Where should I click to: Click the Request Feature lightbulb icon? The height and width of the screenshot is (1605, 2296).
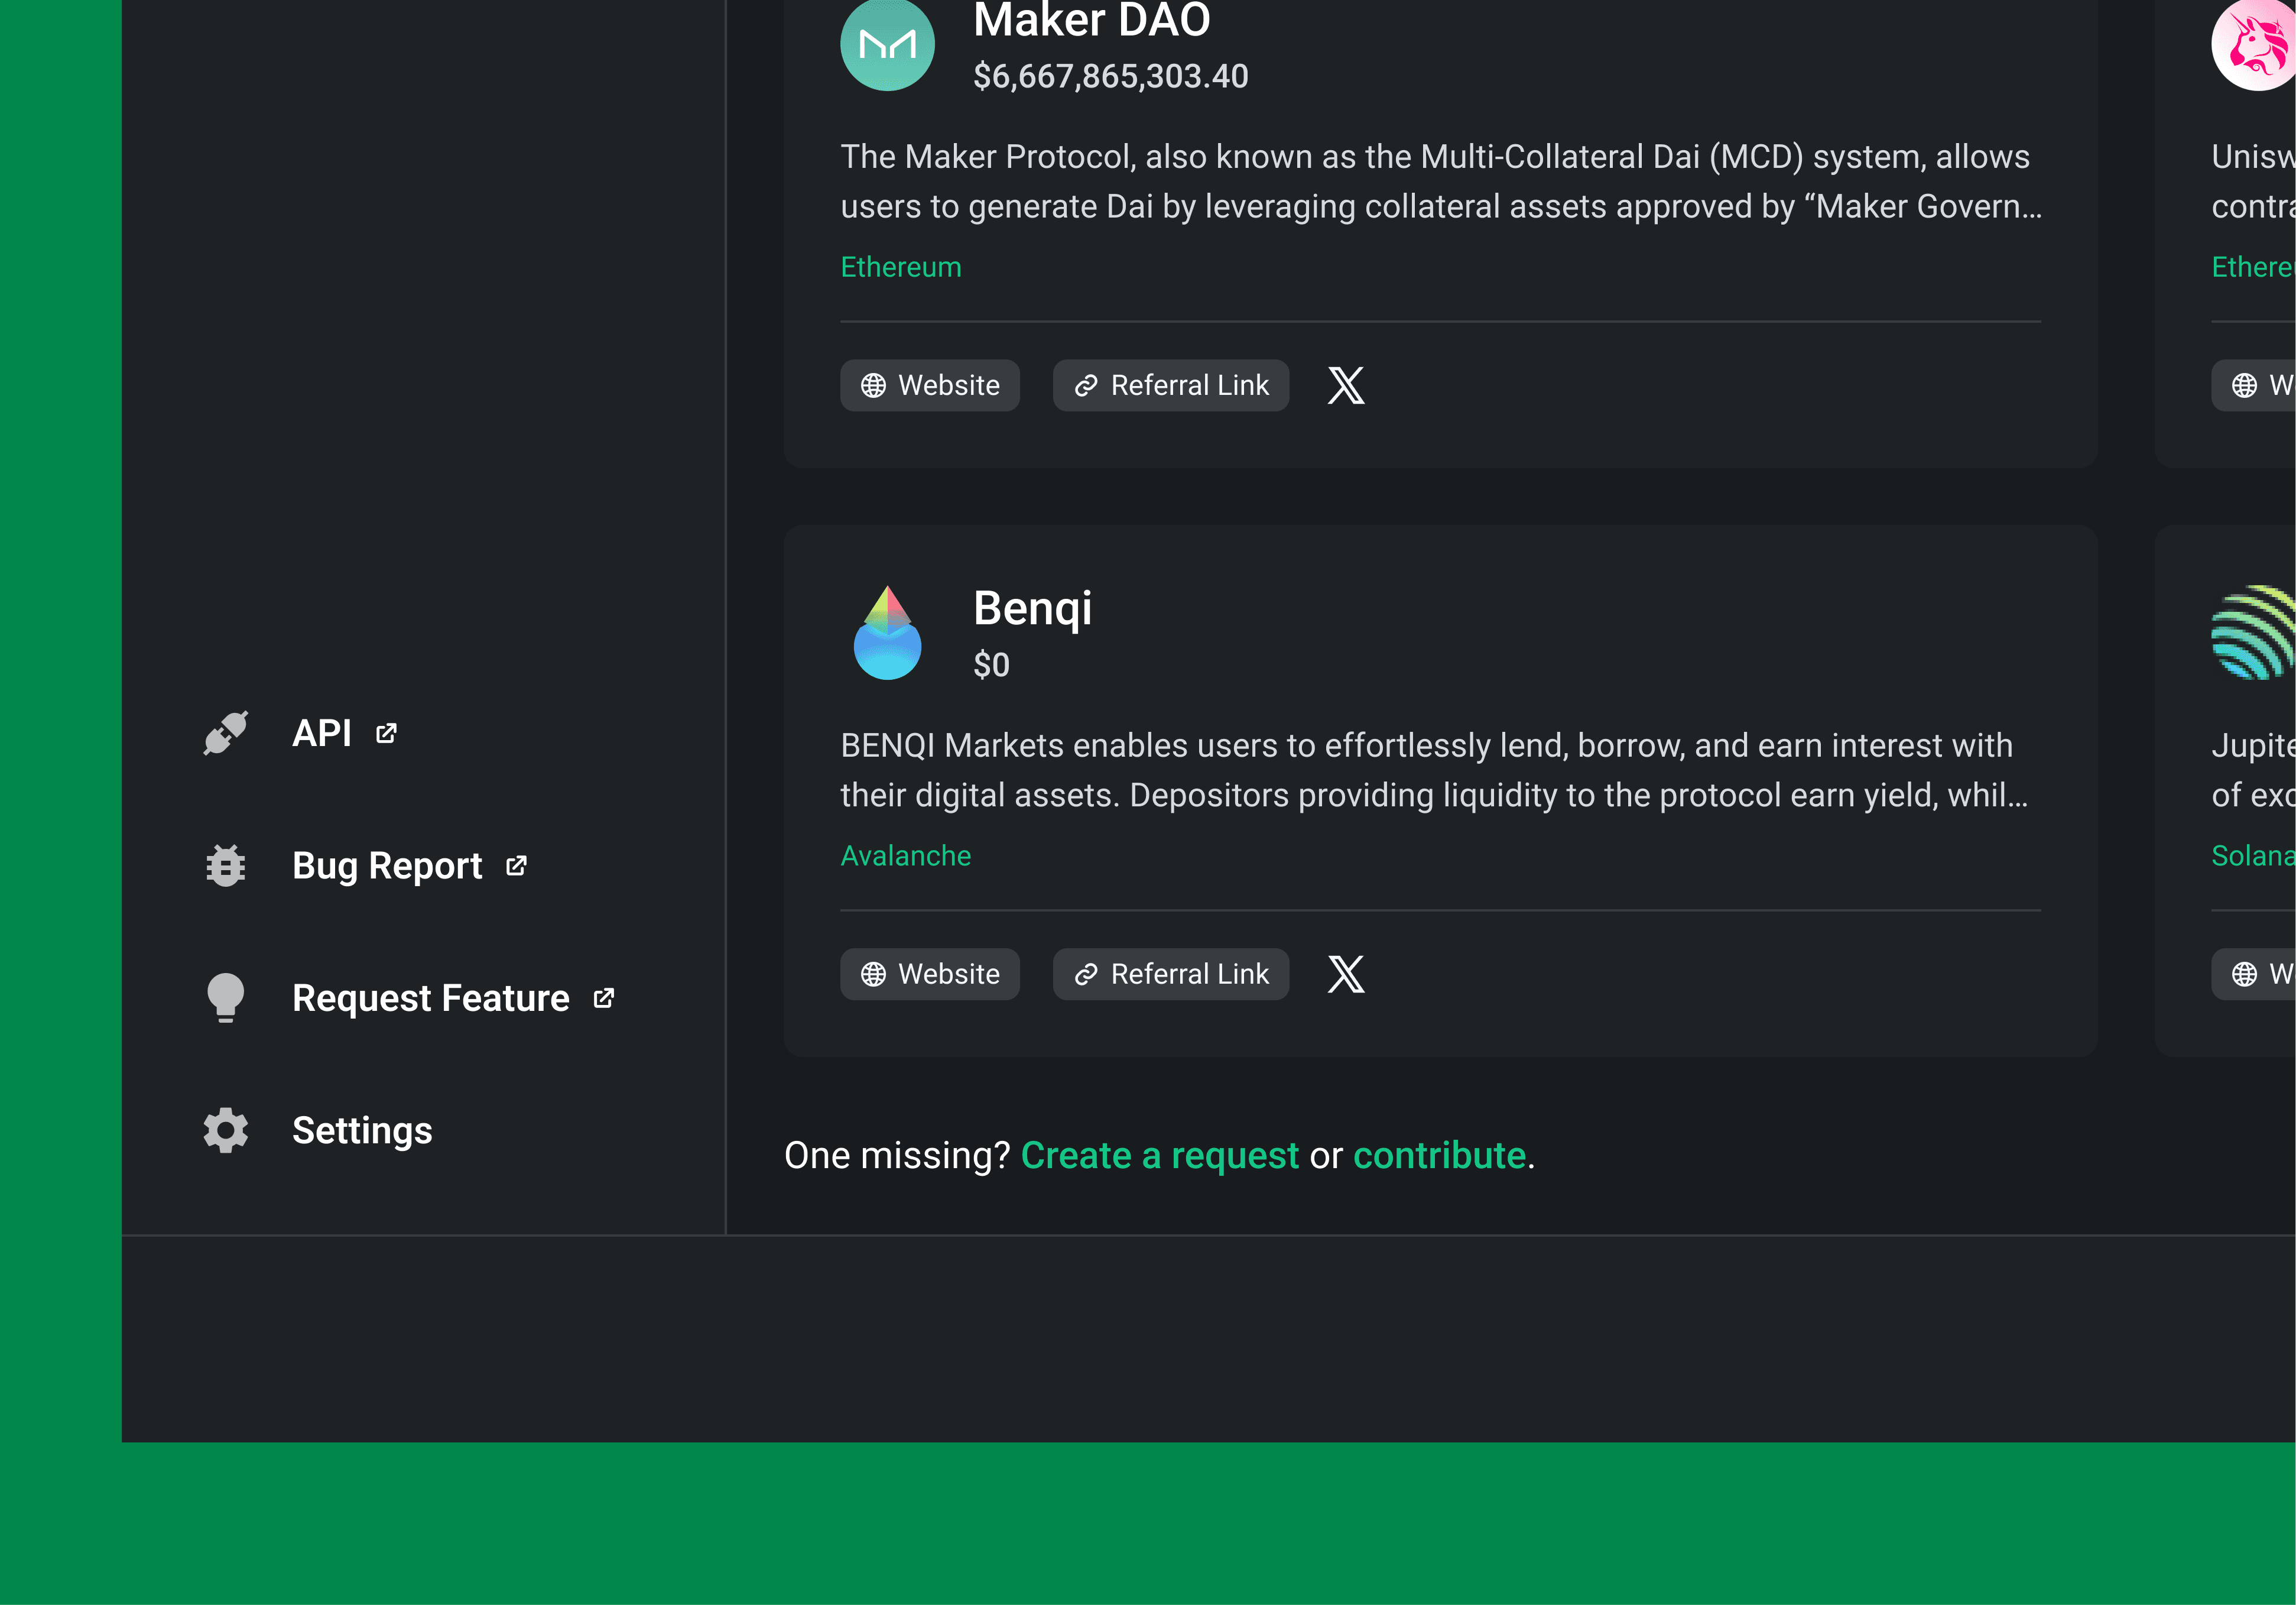226,998
